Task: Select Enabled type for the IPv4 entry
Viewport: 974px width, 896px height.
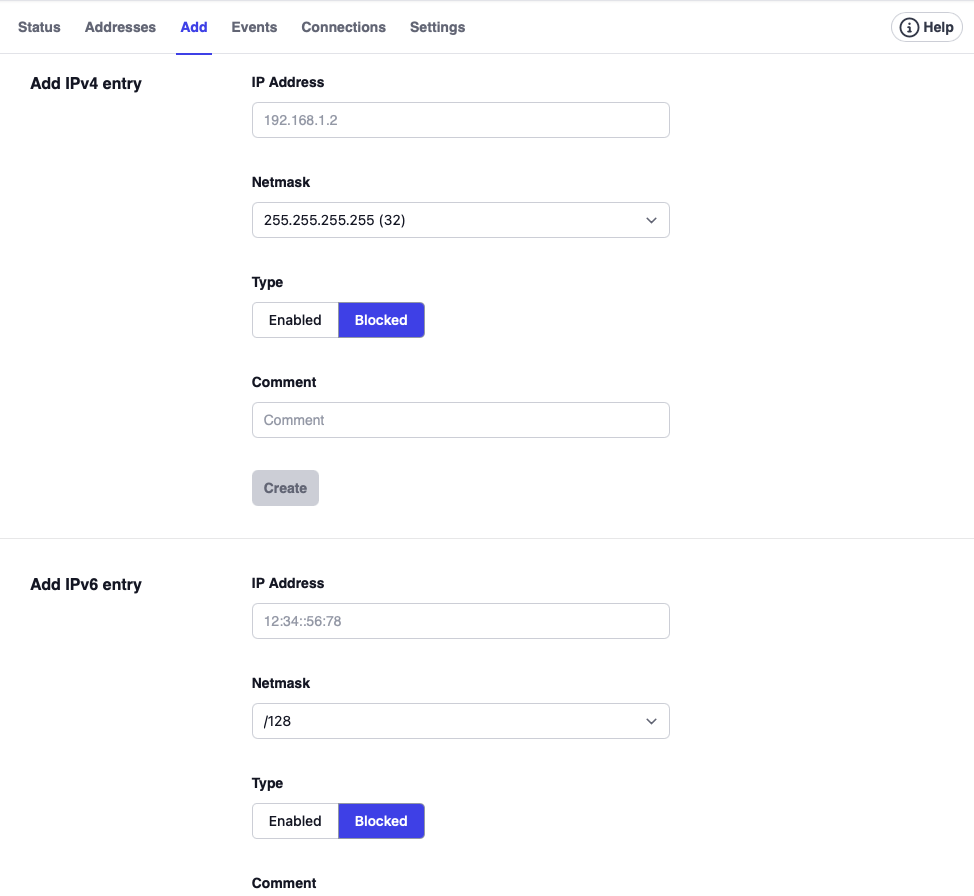Action: pos(295,320)
